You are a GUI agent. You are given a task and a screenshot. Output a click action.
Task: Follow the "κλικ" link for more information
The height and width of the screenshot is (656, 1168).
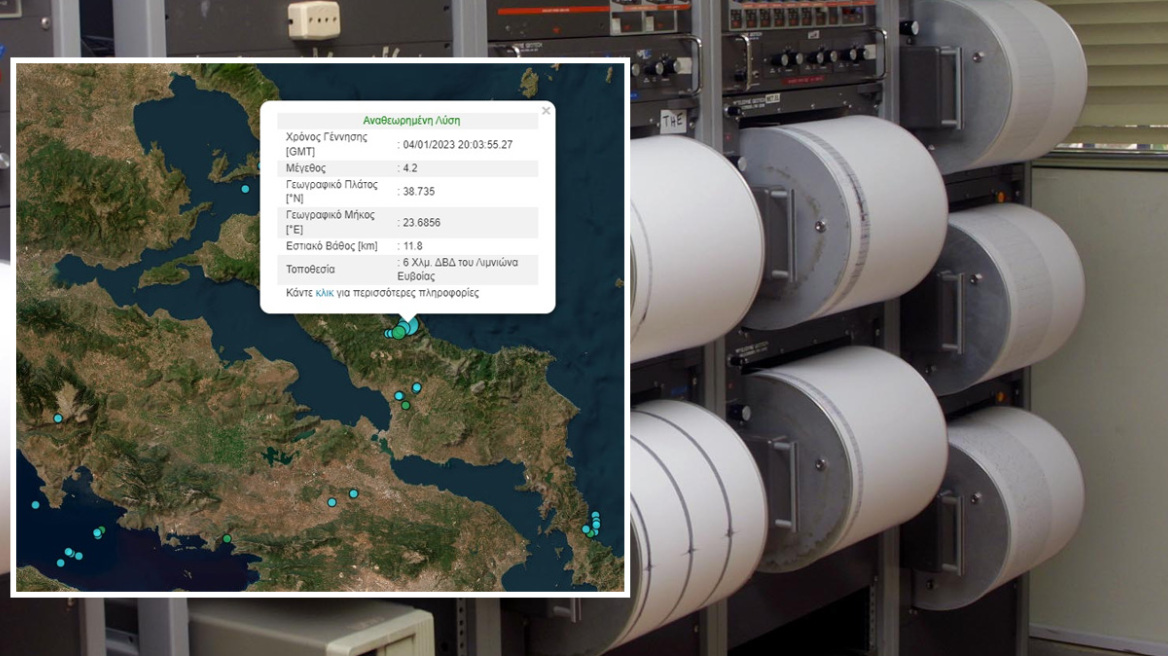[324, 293]
